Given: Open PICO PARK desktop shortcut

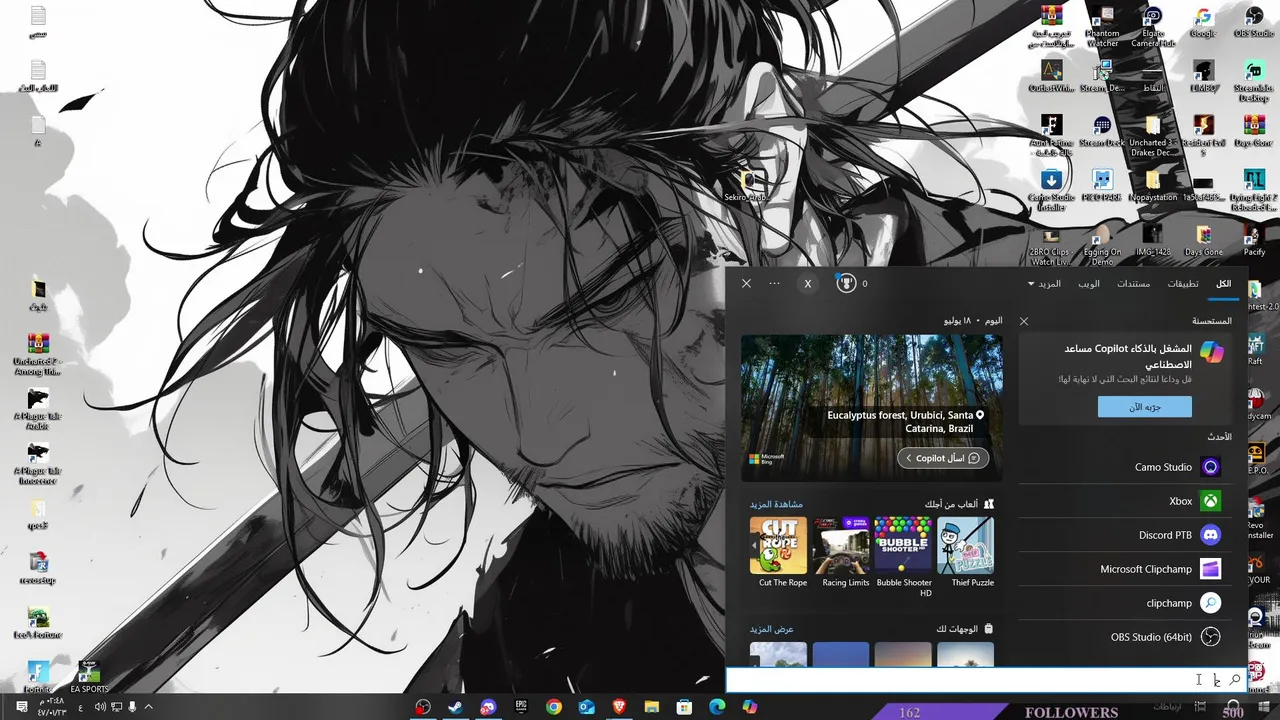Looking at the screenshot, I should pyautogui.click(x=1102, y=185).
